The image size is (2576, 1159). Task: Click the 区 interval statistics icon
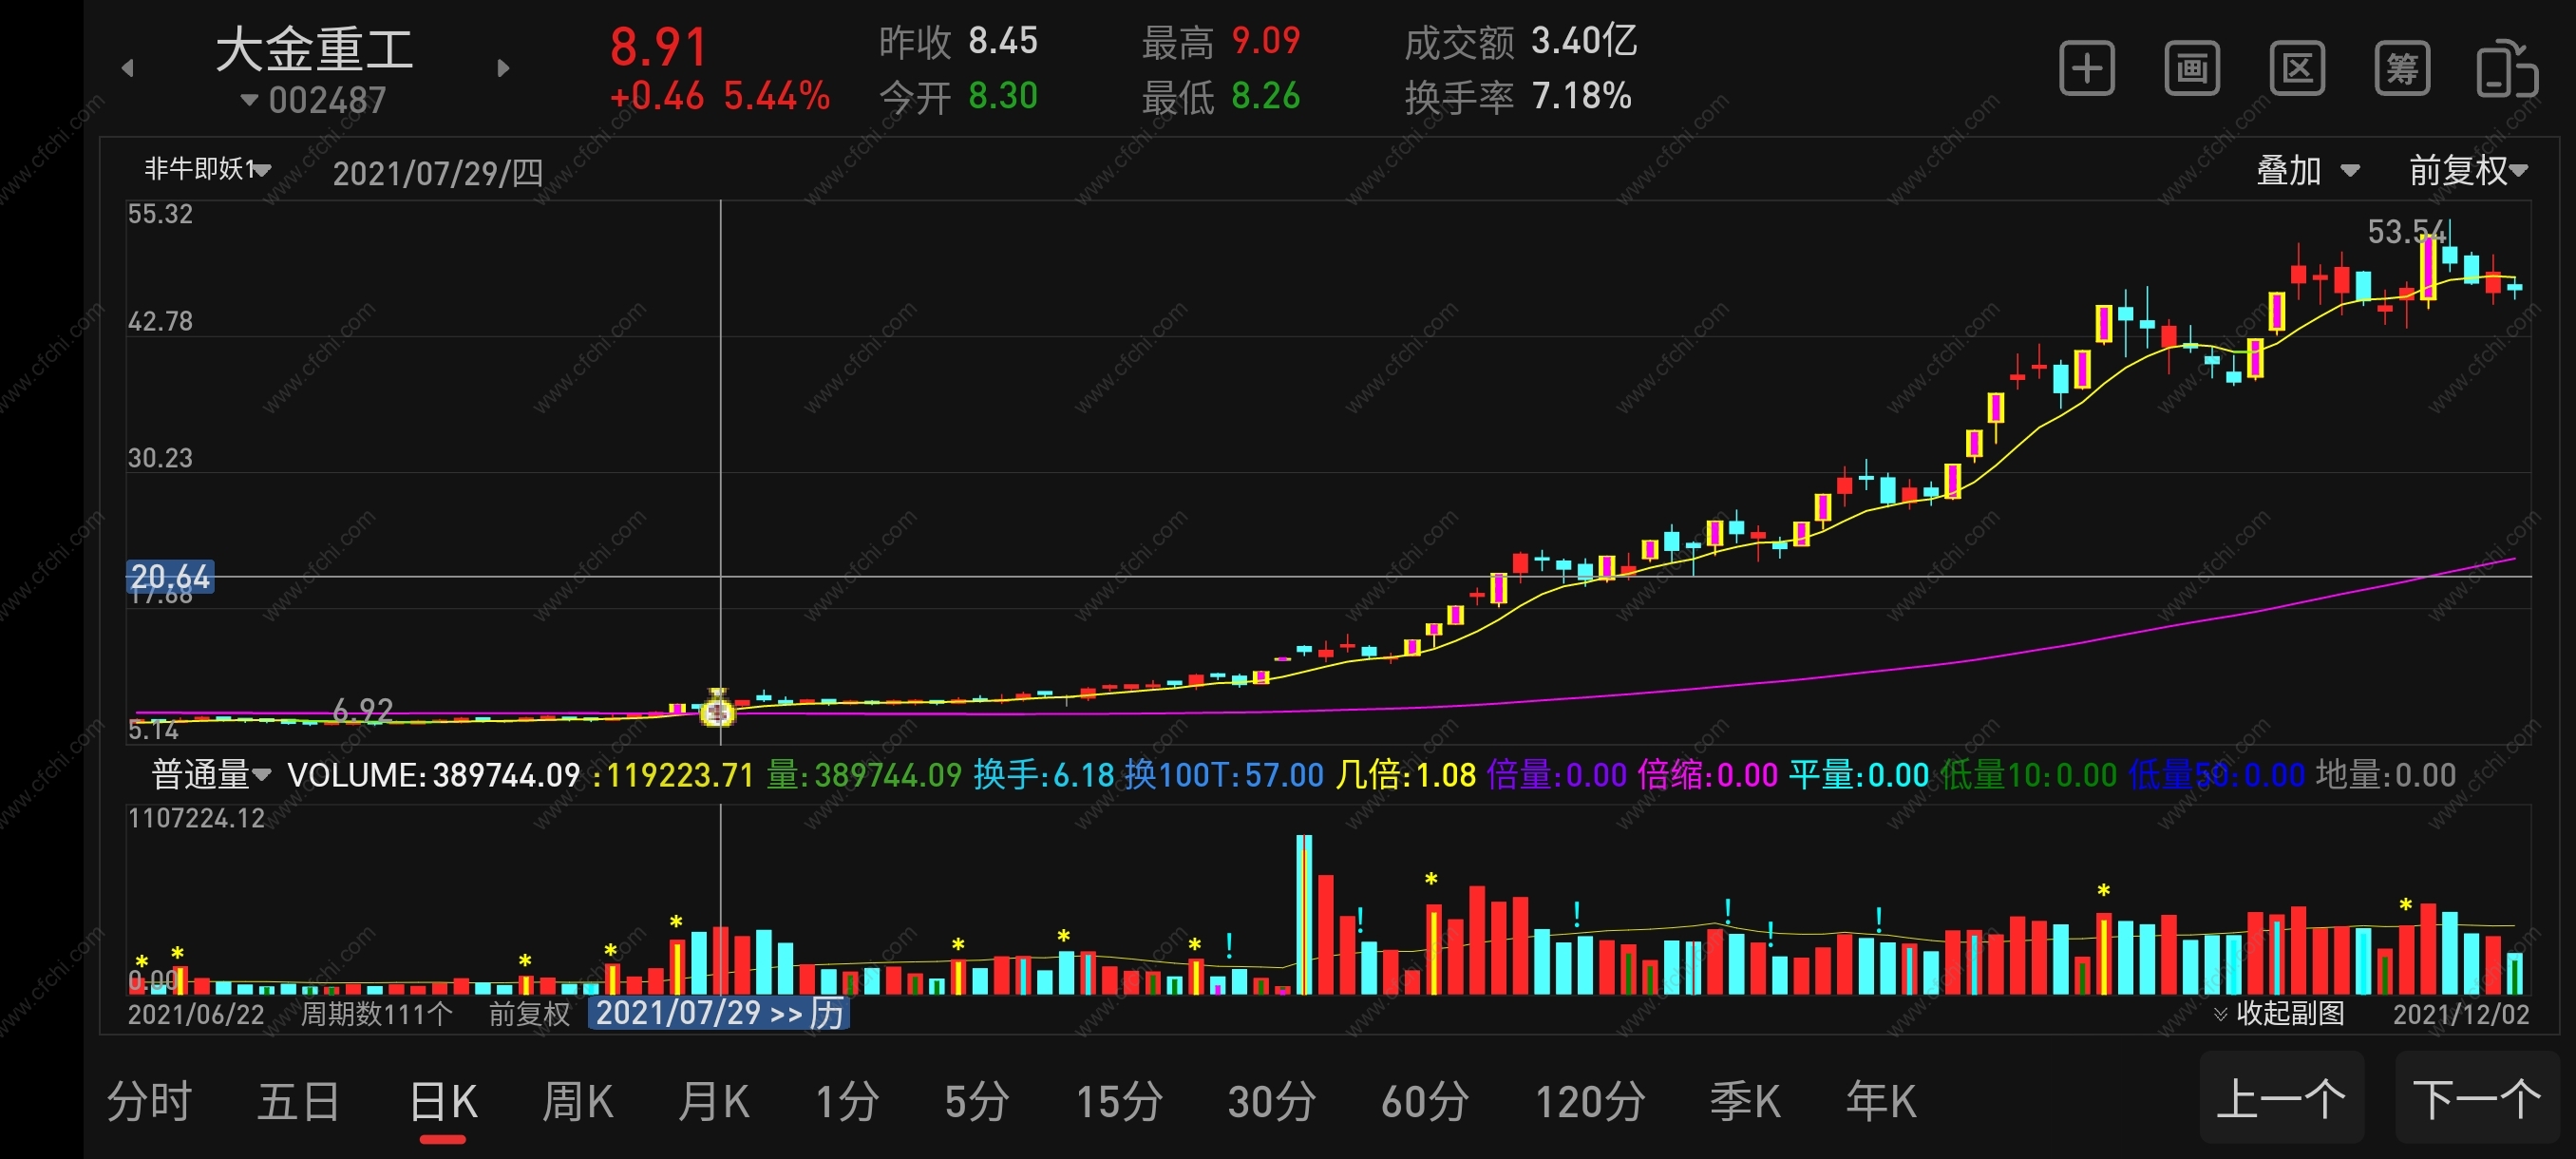click(x=2297, y=68)
